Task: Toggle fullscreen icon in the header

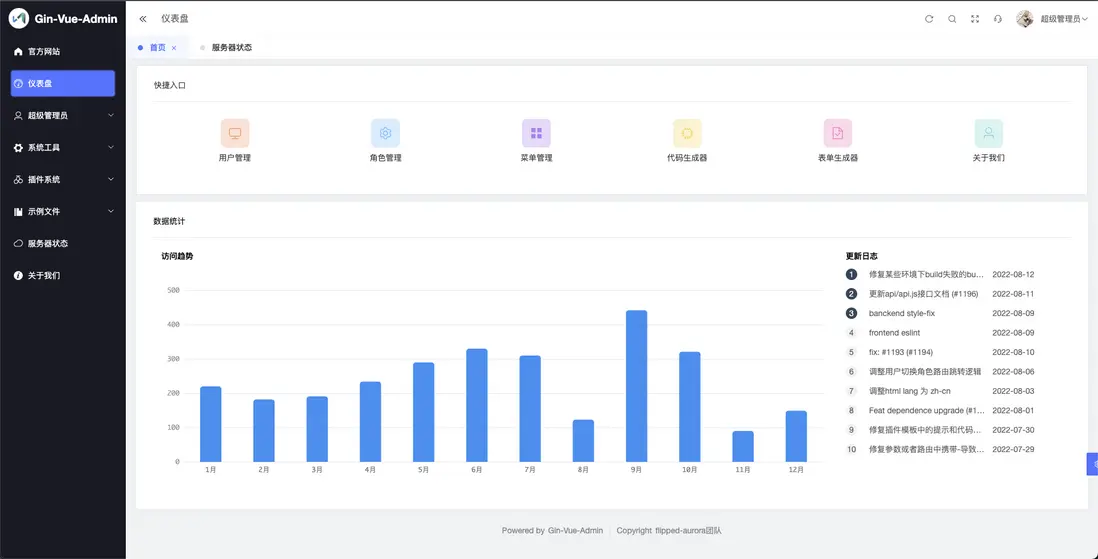Action: pyautogui.click(x=975, y=19)
